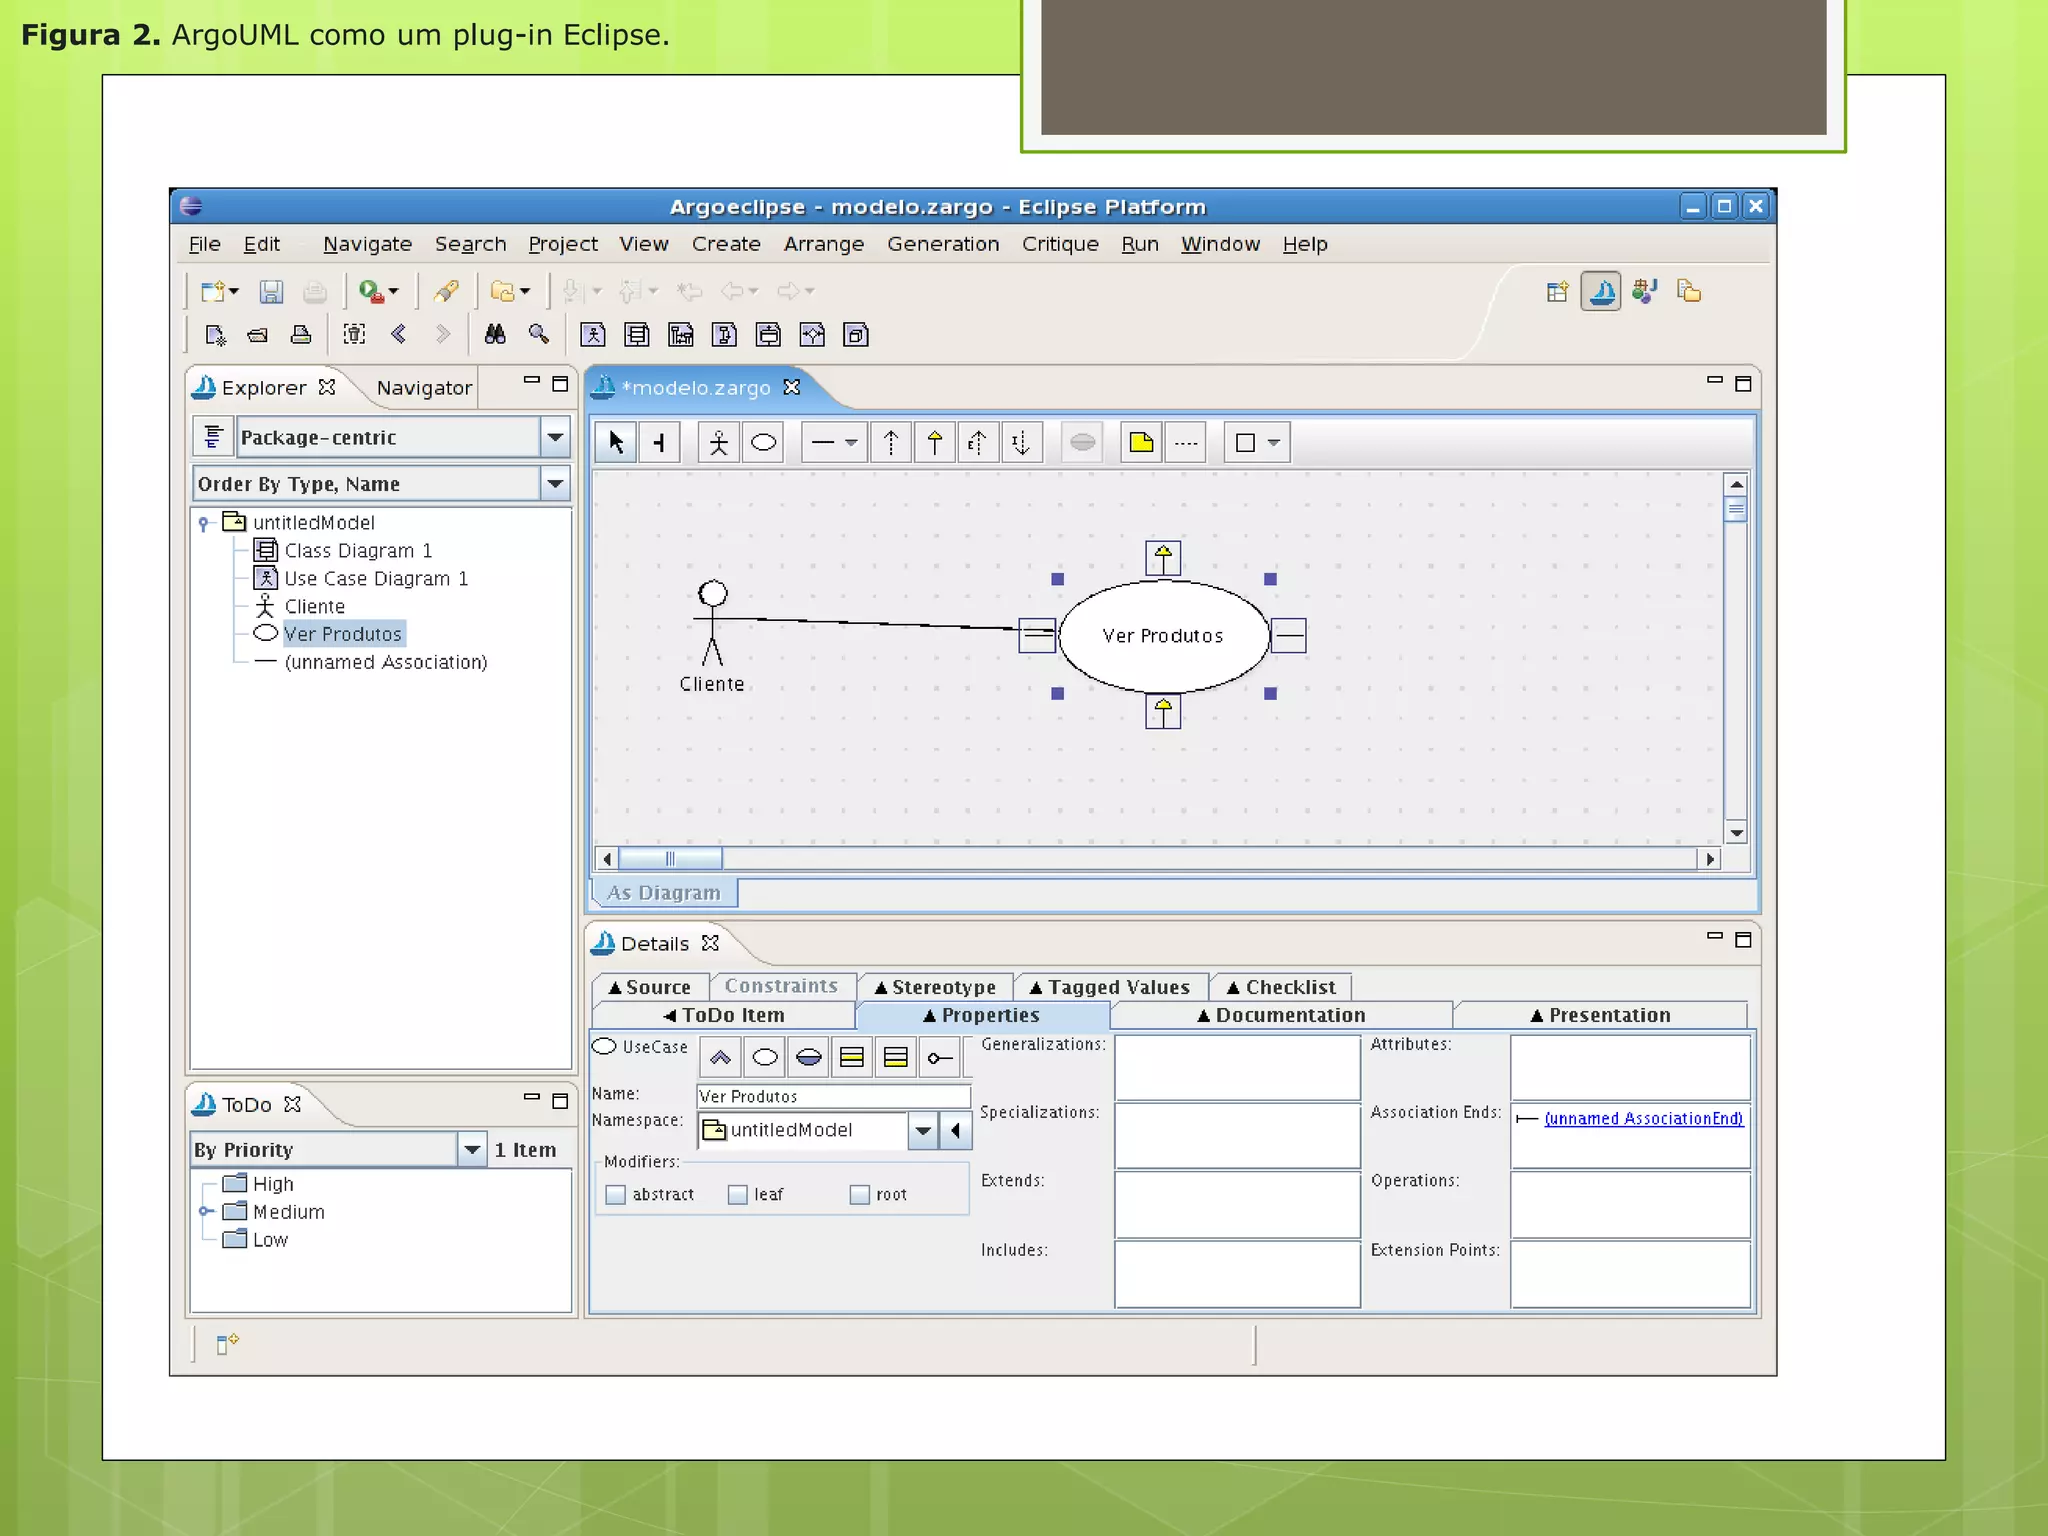Close the modelo.zargo editor tab

(792, 387)
